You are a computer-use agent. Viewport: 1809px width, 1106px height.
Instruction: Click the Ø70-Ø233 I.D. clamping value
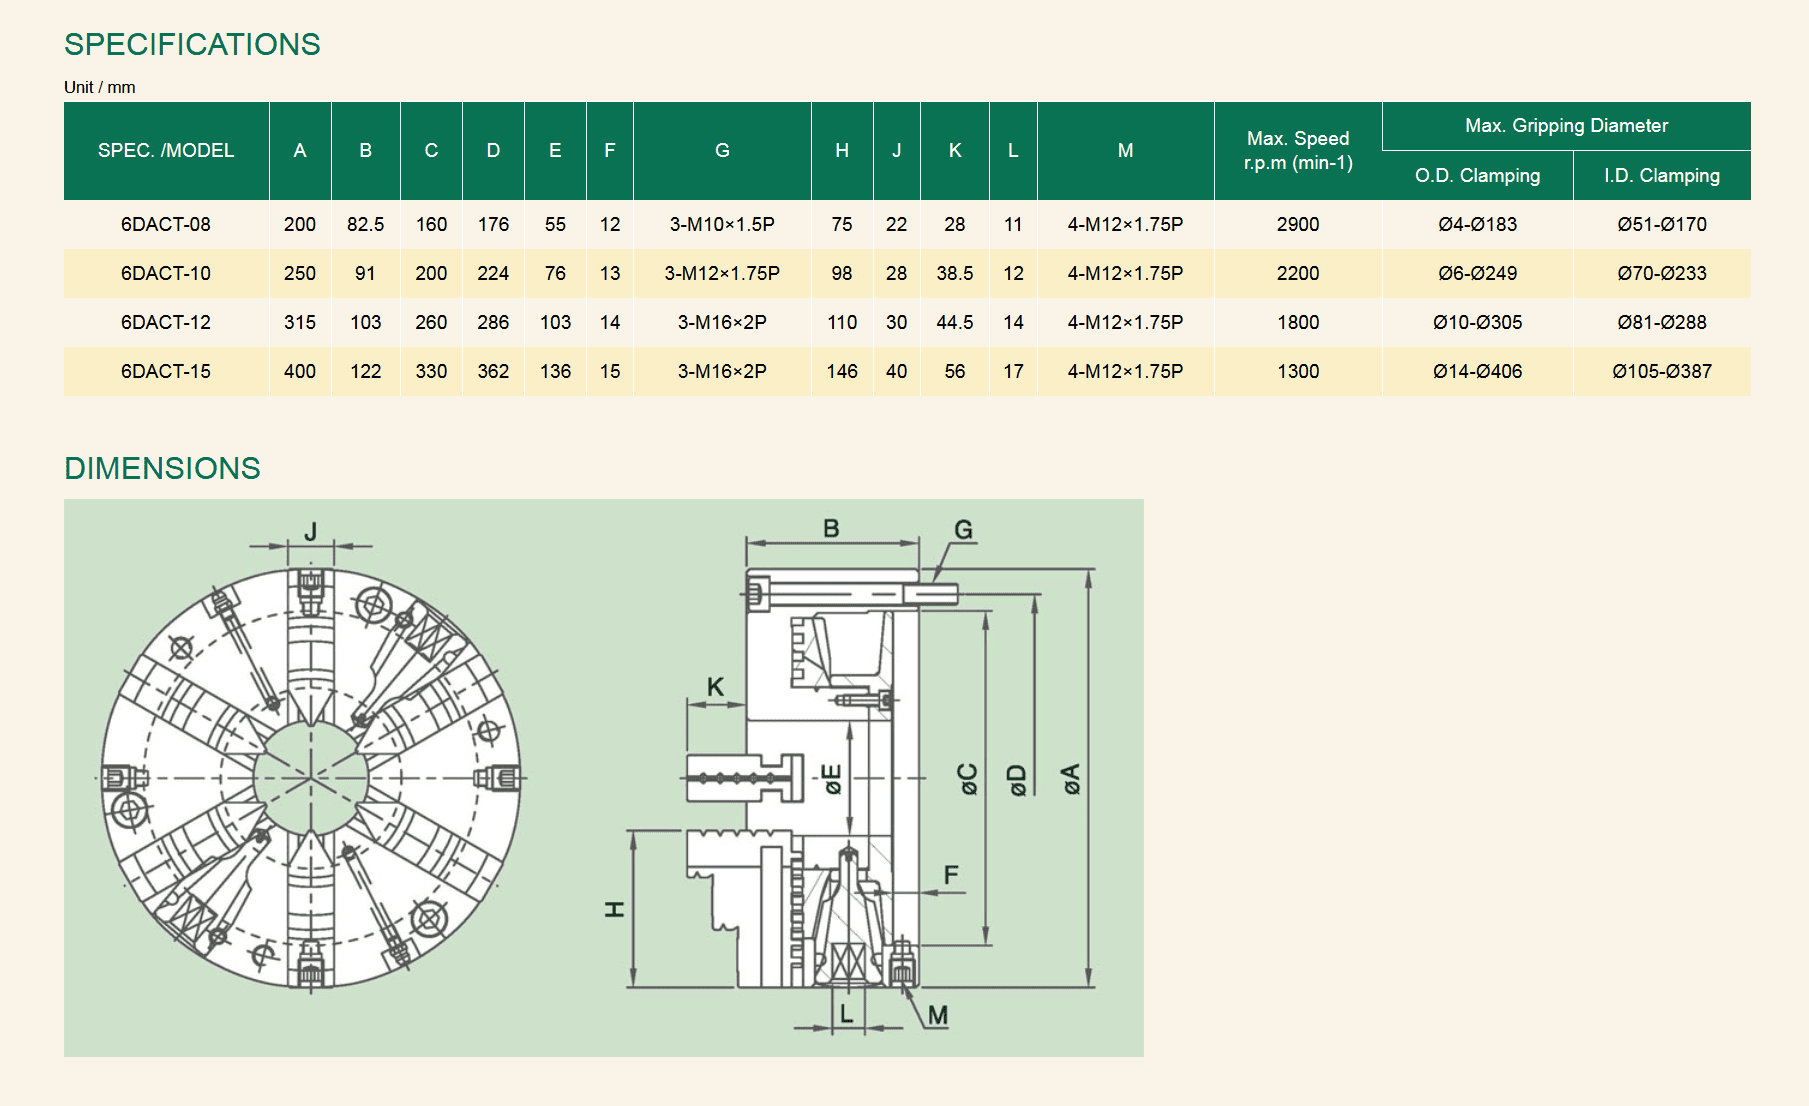[x=1662, y=273]
